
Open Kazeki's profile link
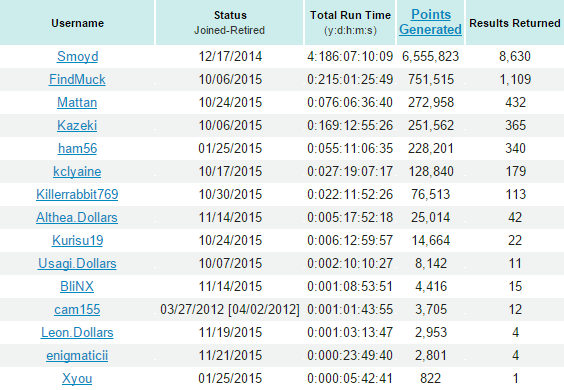click(77, 126)
